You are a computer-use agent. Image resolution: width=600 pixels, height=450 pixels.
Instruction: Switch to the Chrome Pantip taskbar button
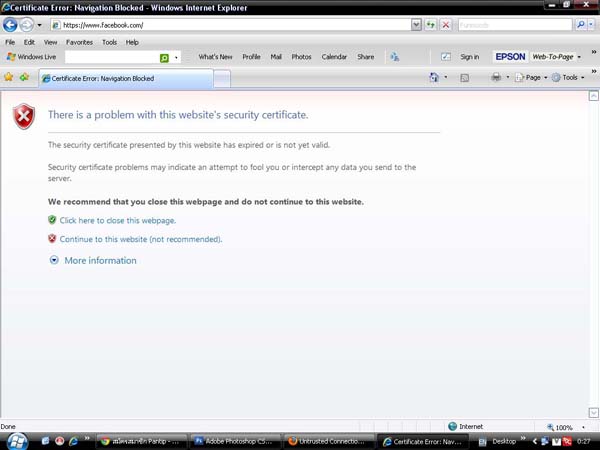[141, 441]
